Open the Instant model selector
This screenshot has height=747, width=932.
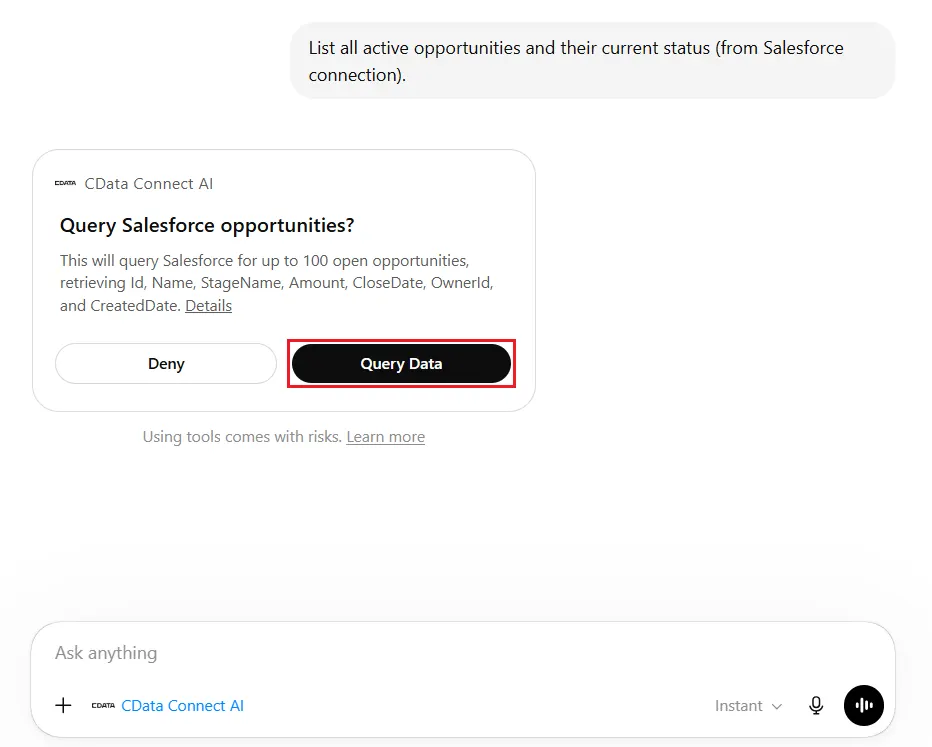click(748, 705)
